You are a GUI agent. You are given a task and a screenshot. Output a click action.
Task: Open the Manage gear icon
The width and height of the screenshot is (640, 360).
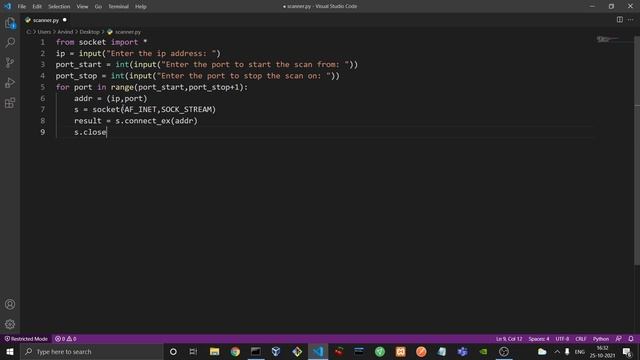point(10,324)
